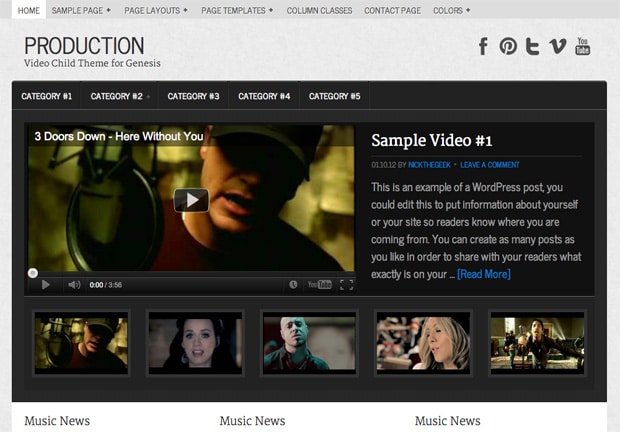Visit the NICKTHEGEEK author link
Screen dimensions: 620x432
[x=429, y=165]
